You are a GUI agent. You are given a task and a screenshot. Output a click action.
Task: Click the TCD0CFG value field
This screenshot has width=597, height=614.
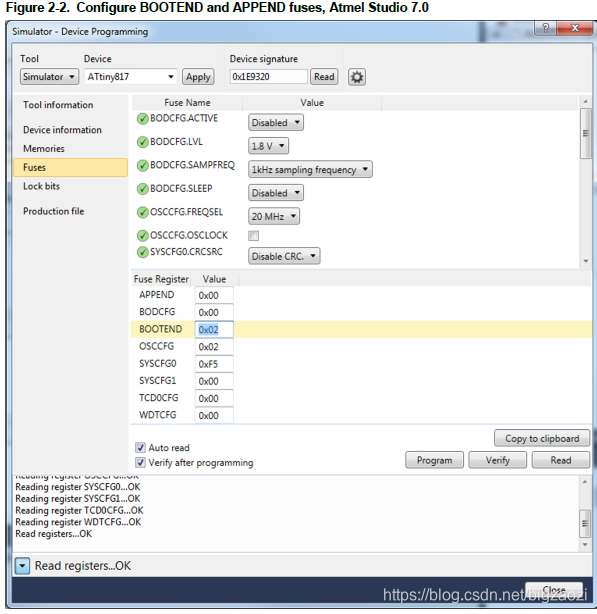(x=214, y=399)
